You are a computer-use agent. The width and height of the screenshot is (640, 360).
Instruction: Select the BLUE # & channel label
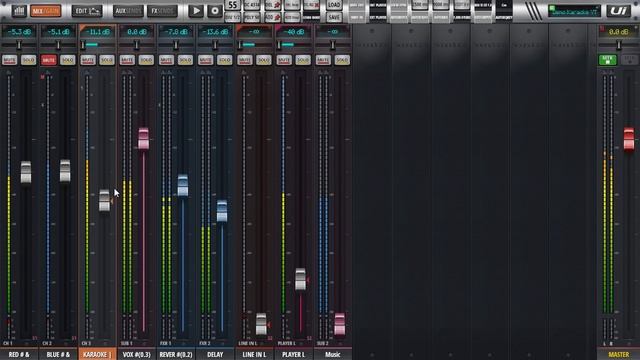point(58,354)
